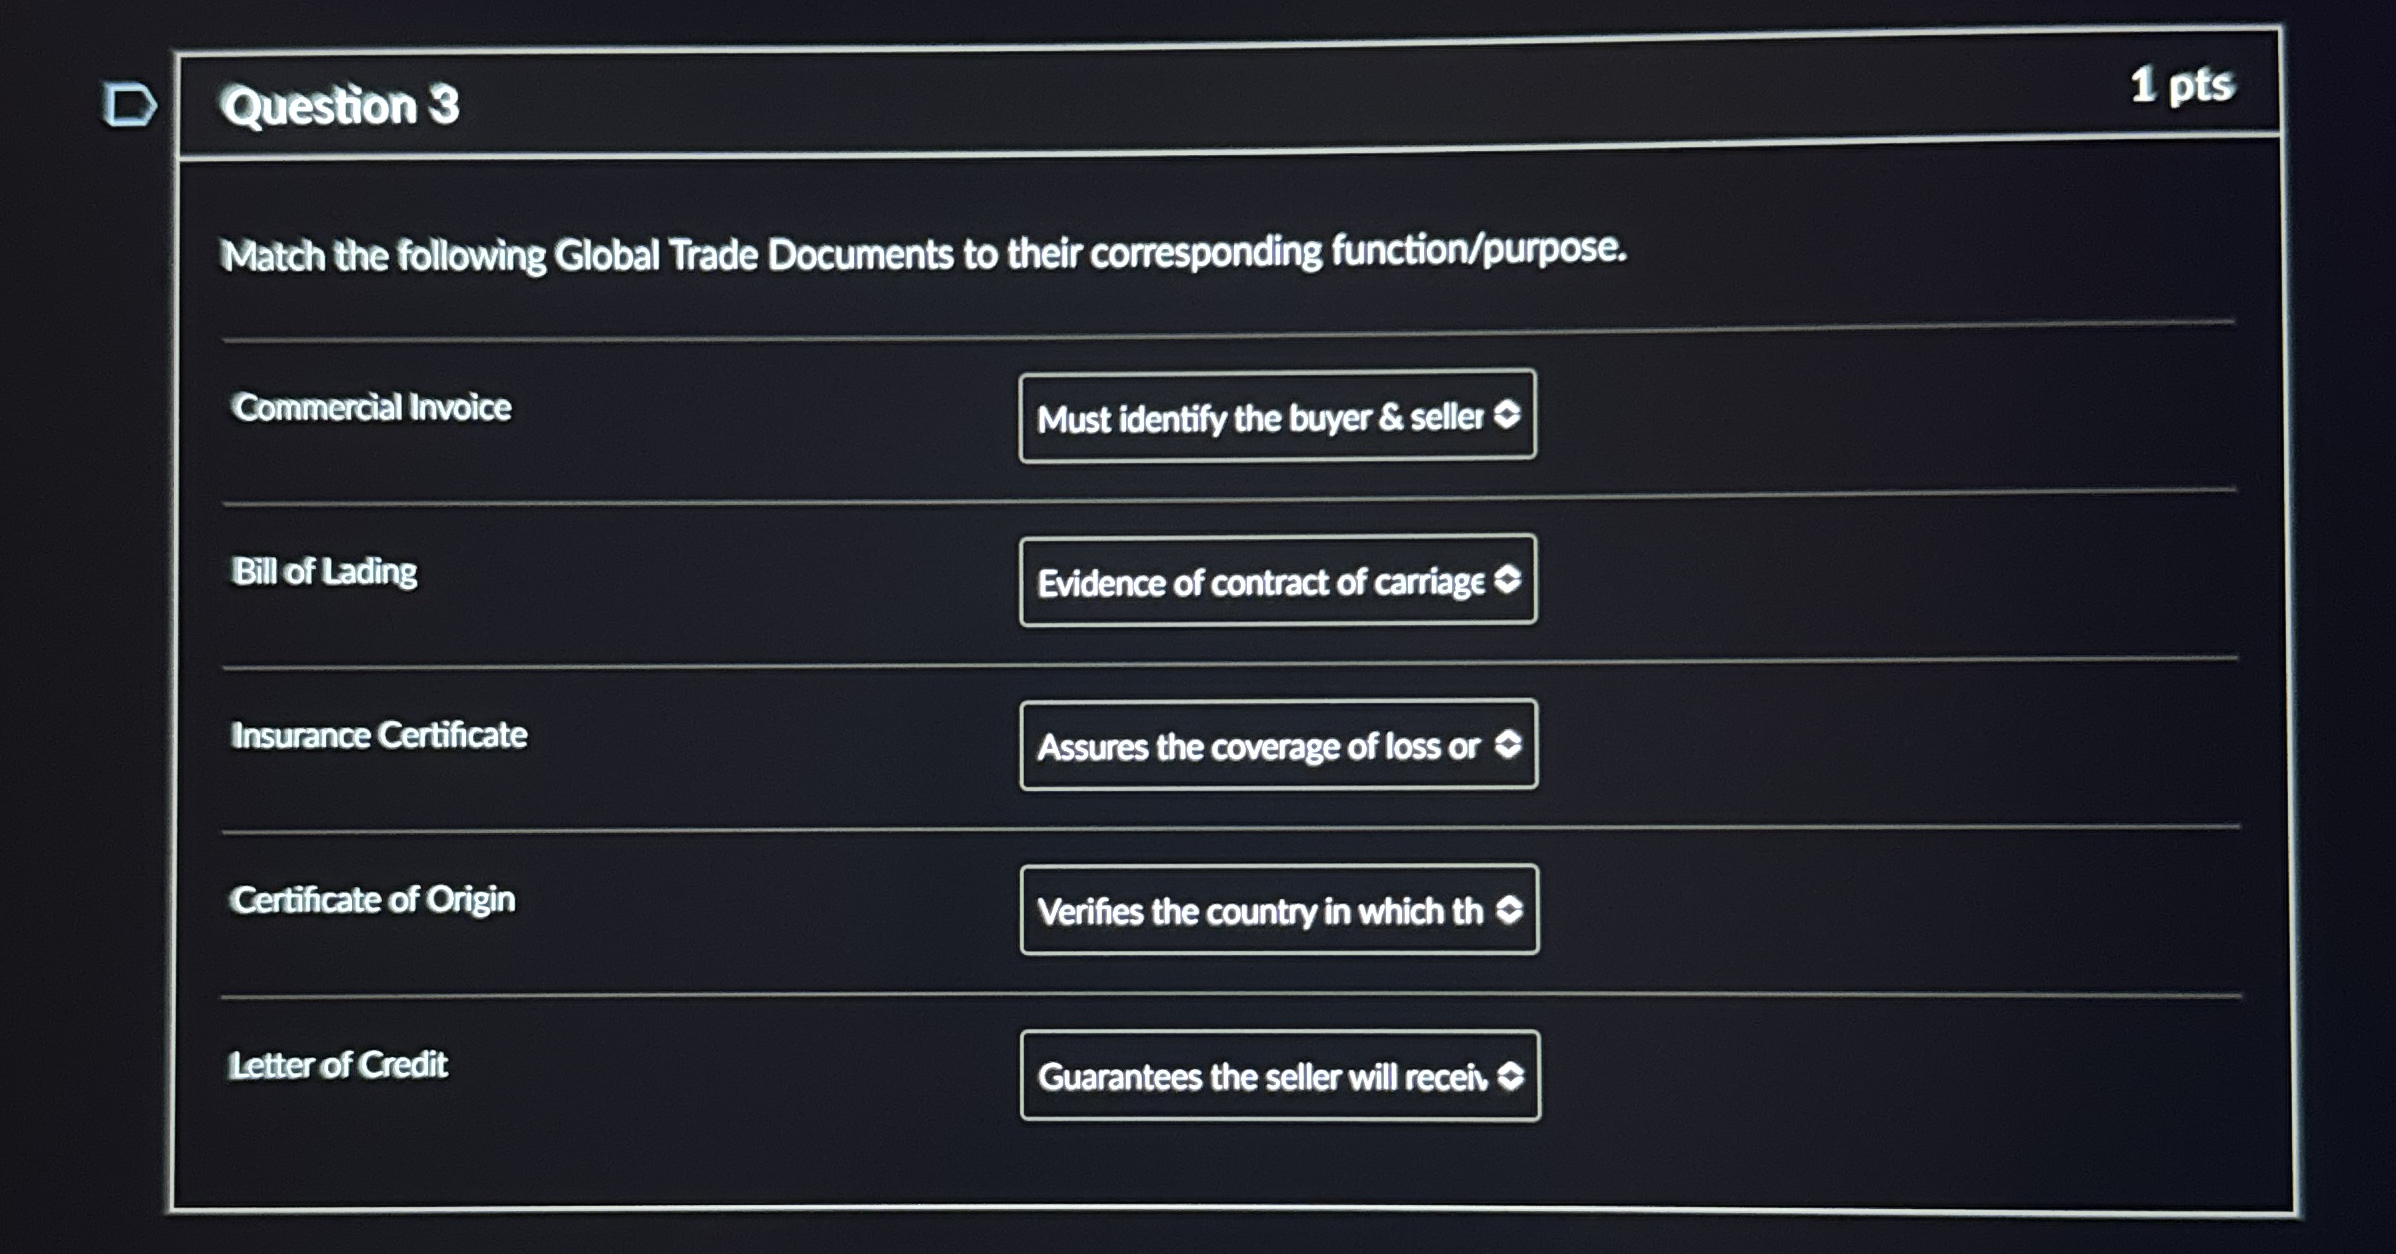Screen dimensions: 2396x1254
Task: Click the Commercial Invoice label
Action: click(370, 406)
